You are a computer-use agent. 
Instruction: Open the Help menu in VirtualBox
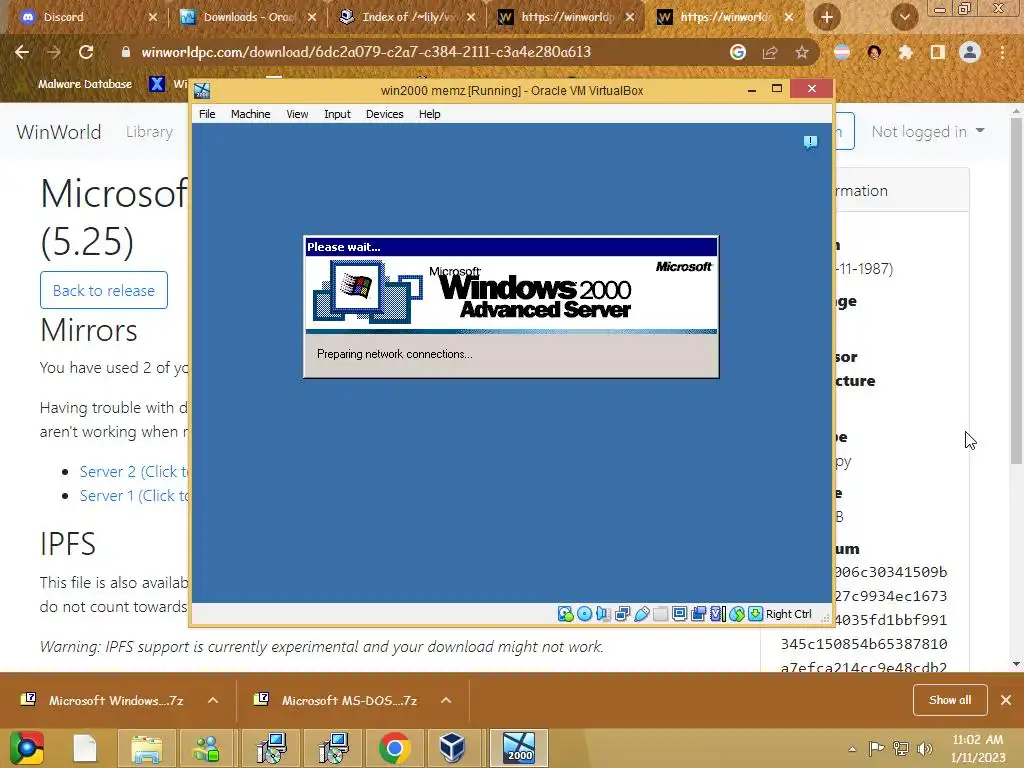point(430,114)
